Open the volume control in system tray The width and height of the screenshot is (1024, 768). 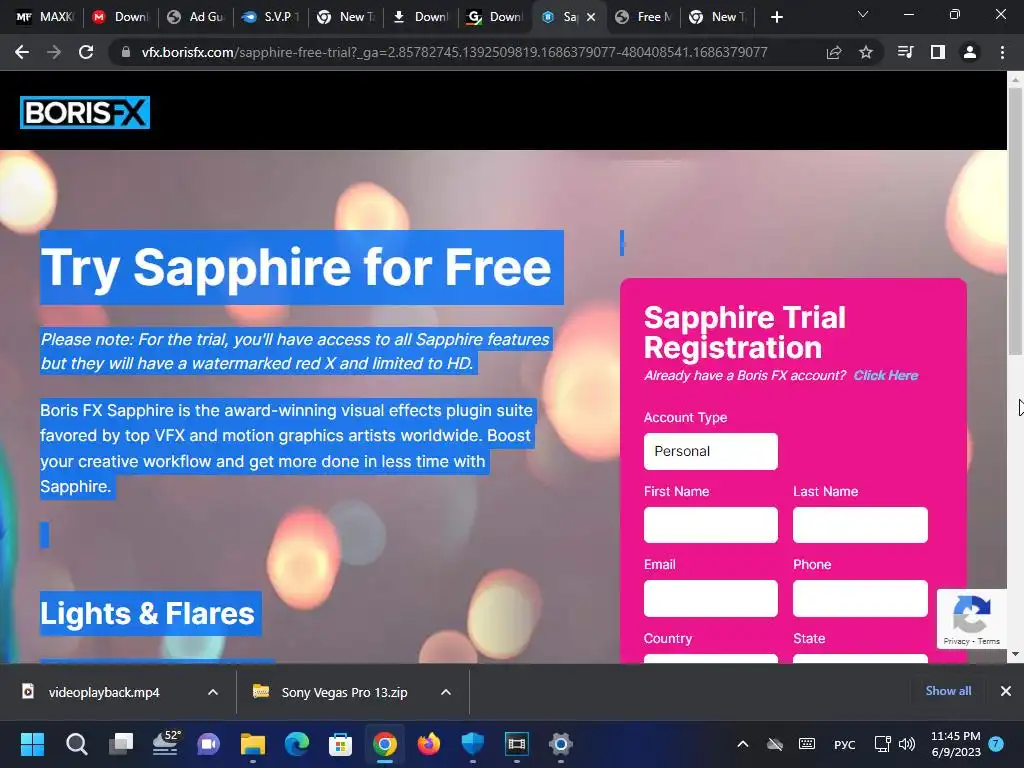[906, 744]
